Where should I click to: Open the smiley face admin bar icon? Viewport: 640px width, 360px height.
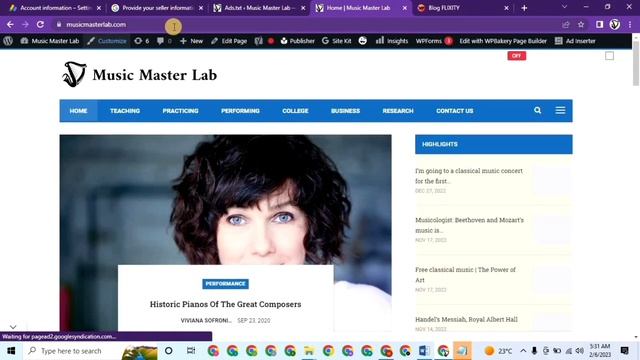click(362, 41)
